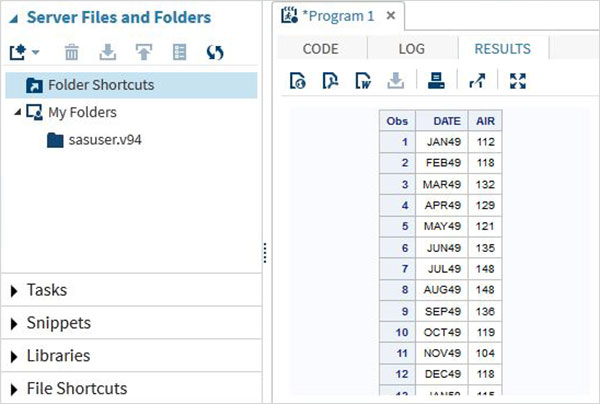Refresh the Server Files and Folders list
Image resolution: width=600 pixels, height=404 pixels.
pyautogui.click(x=214, y=51)
